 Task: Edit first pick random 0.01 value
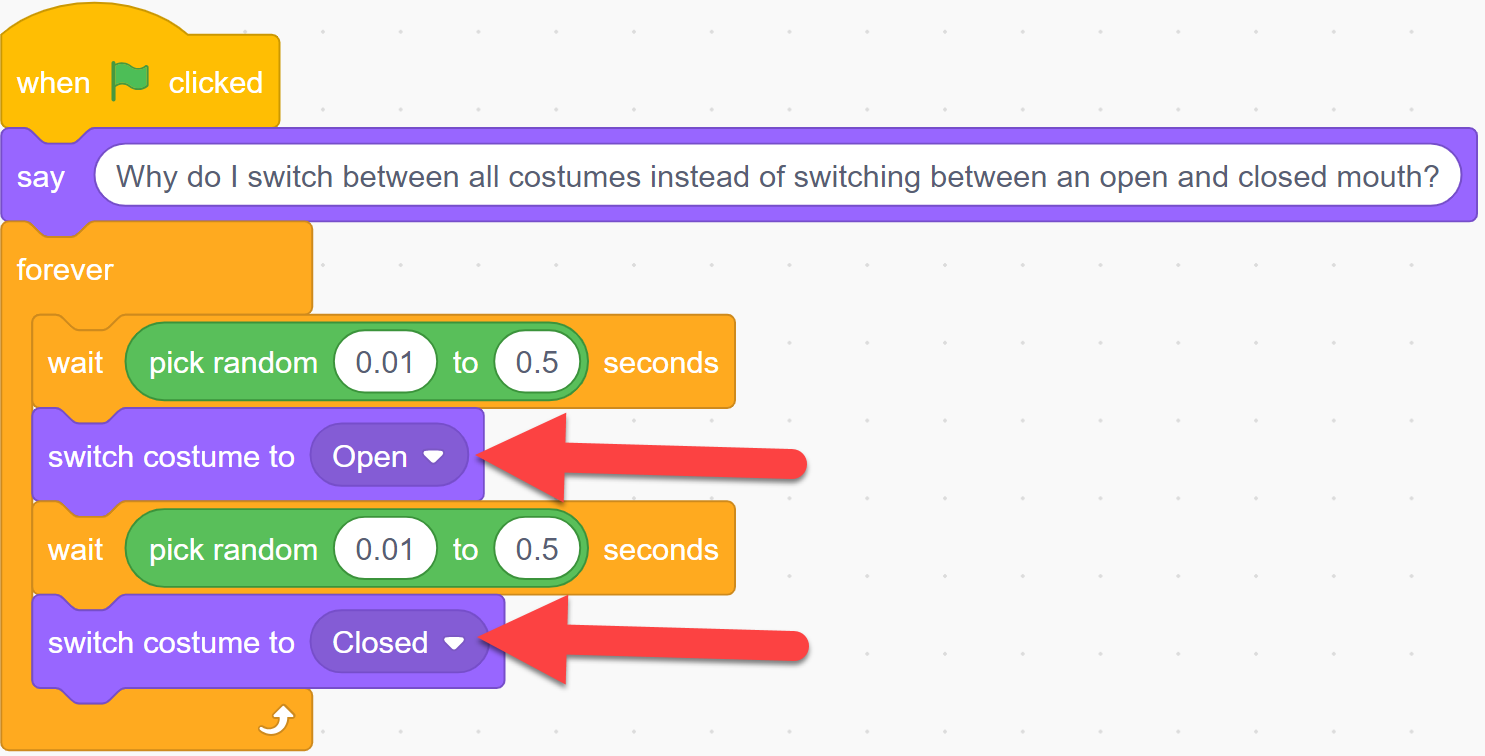click(x=385, y=362)
